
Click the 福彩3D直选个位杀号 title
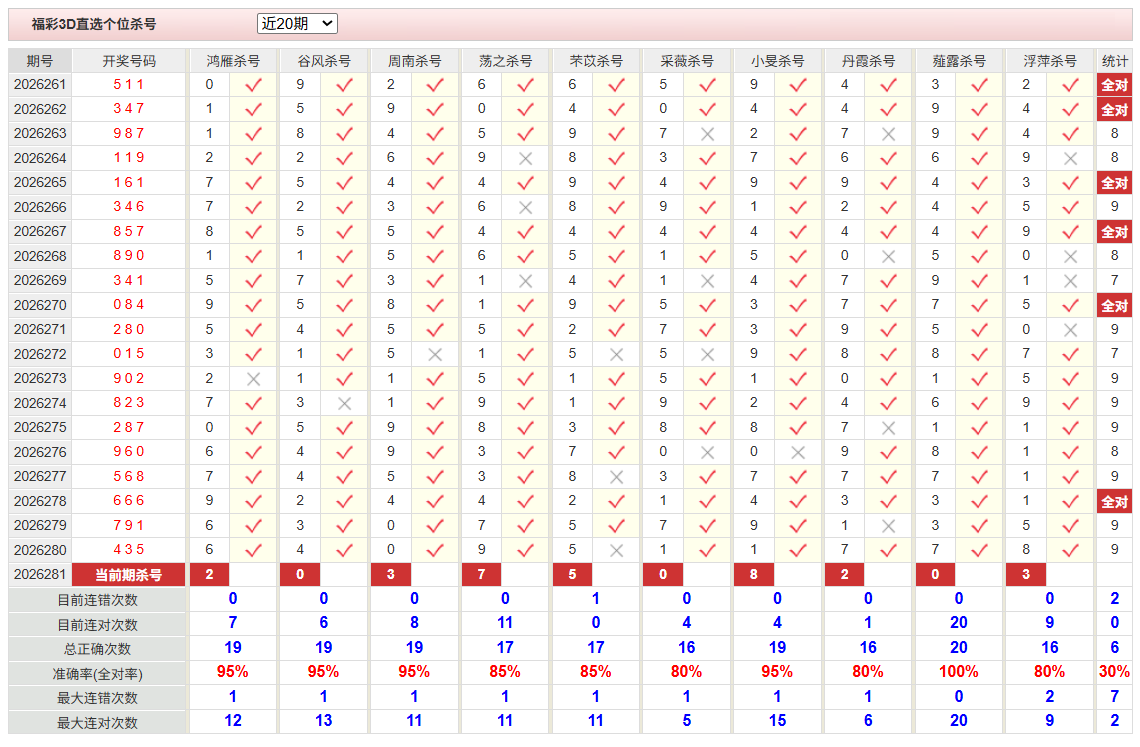(94, 24)
